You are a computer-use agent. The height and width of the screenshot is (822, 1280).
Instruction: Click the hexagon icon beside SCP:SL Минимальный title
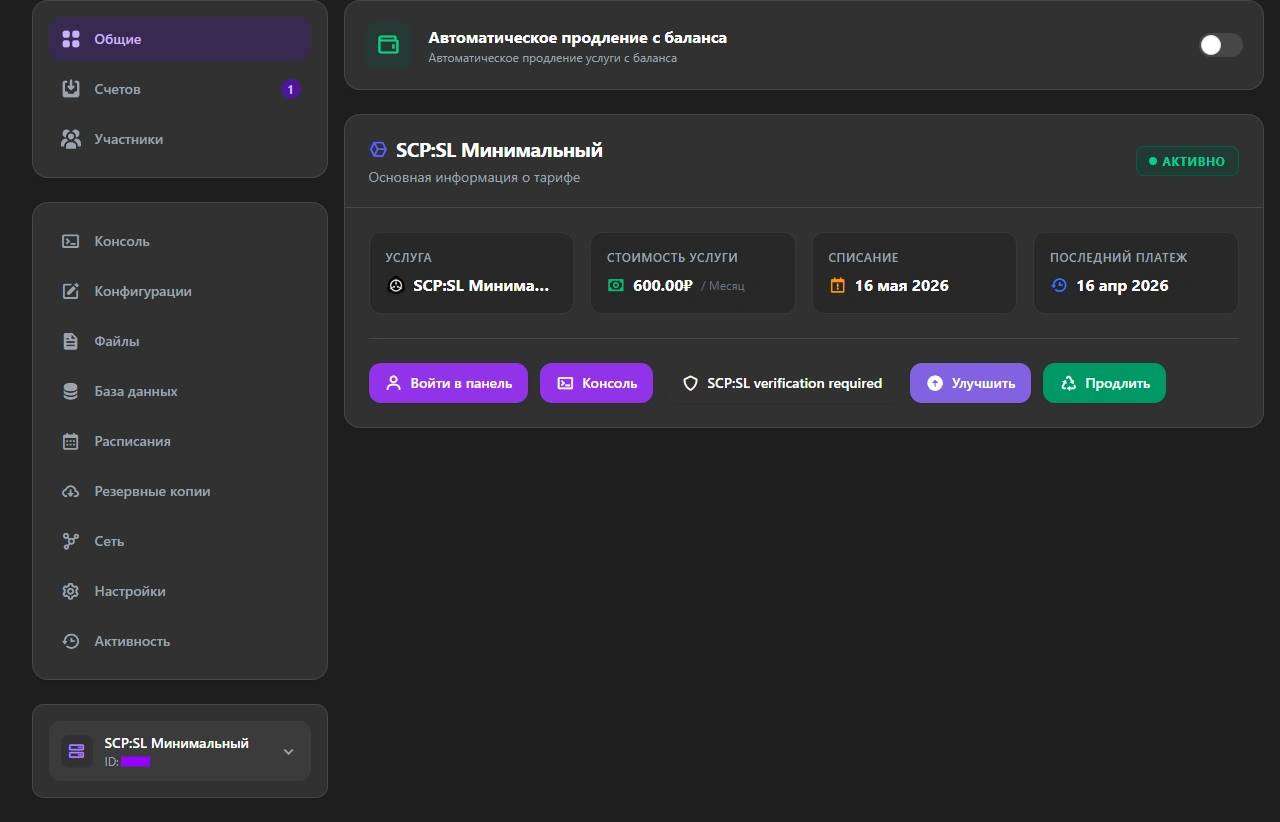pyautogui.click(x=378, y=150)
